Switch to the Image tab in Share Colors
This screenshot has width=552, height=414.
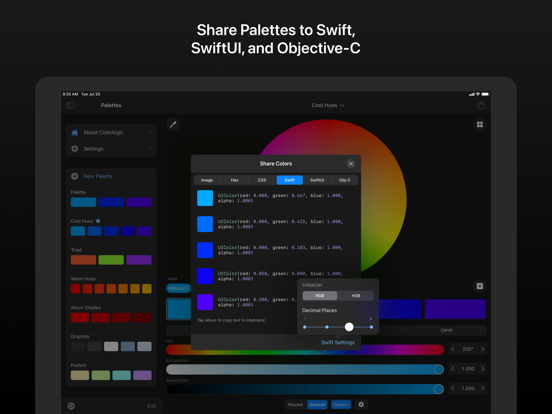(x=207, y=180)
